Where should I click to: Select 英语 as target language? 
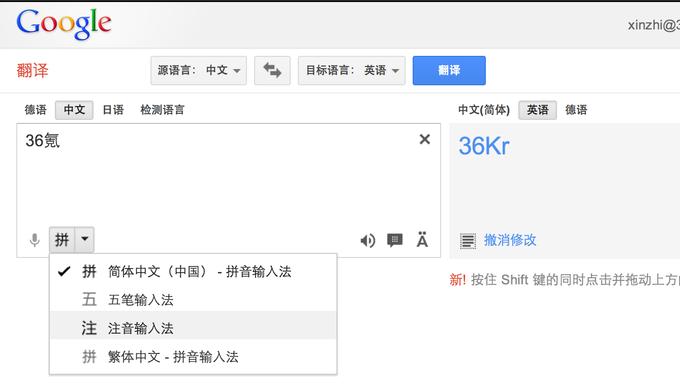pyautogui.click(x=537, y=110)
